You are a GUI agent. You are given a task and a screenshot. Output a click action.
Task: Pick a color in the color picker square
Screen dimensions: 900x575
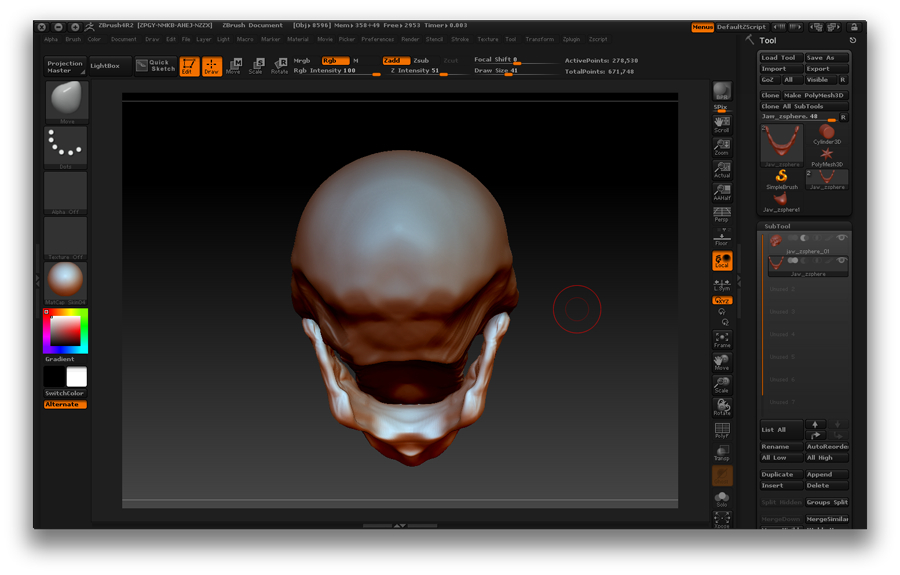[65, 331]
